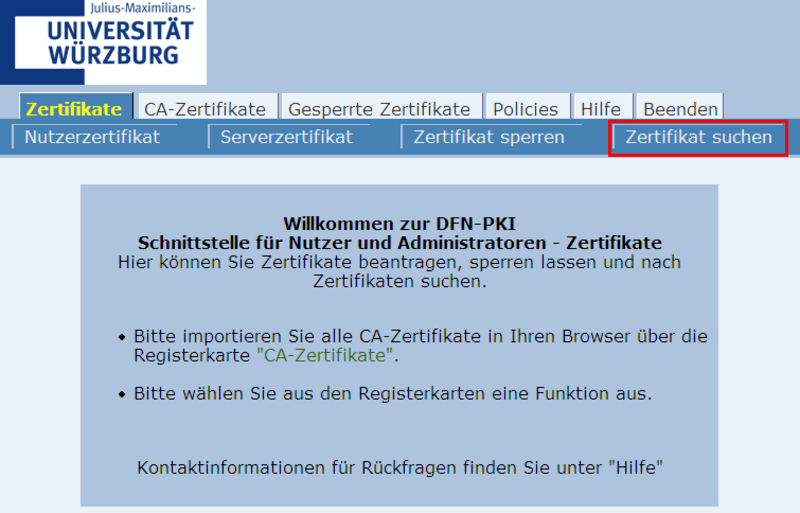Choose Nutzerzertifikat in the submenu
Screen dimensions: 800x513
[x=92, y=137]
